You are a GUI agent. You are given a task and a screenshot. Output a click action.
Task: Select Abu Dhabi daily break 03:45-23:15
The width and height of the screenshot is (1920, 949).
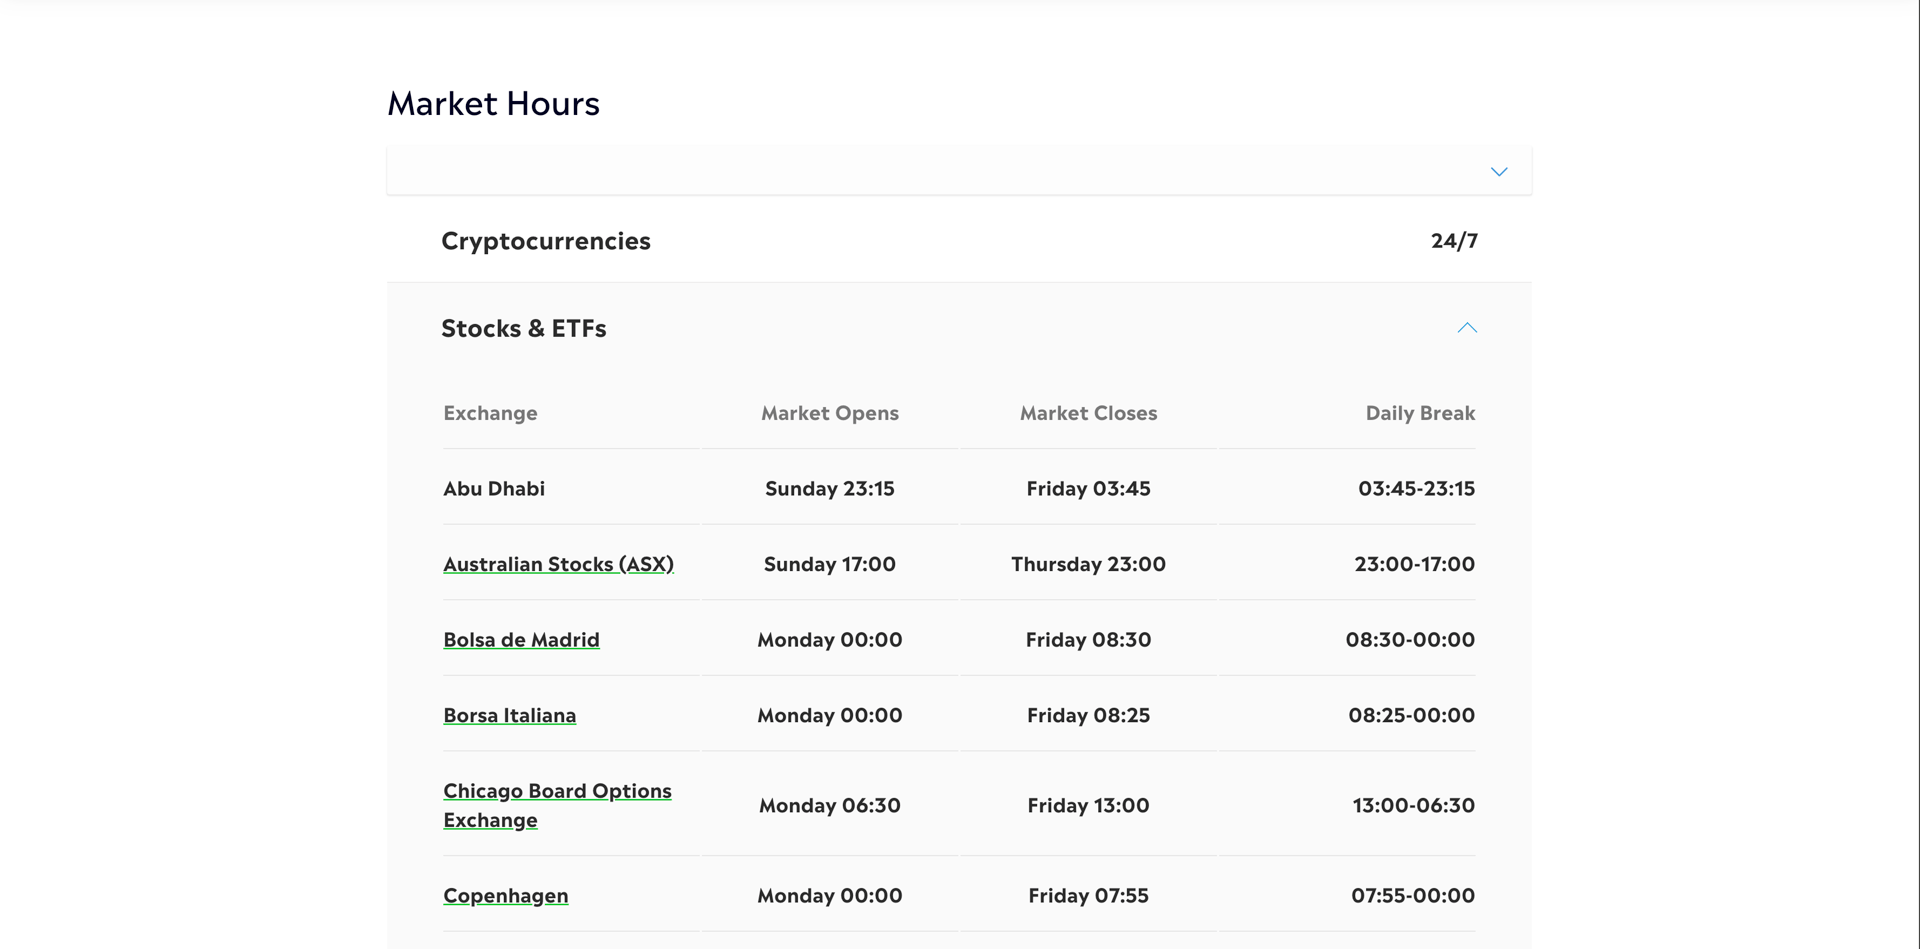coord(1416,489)
